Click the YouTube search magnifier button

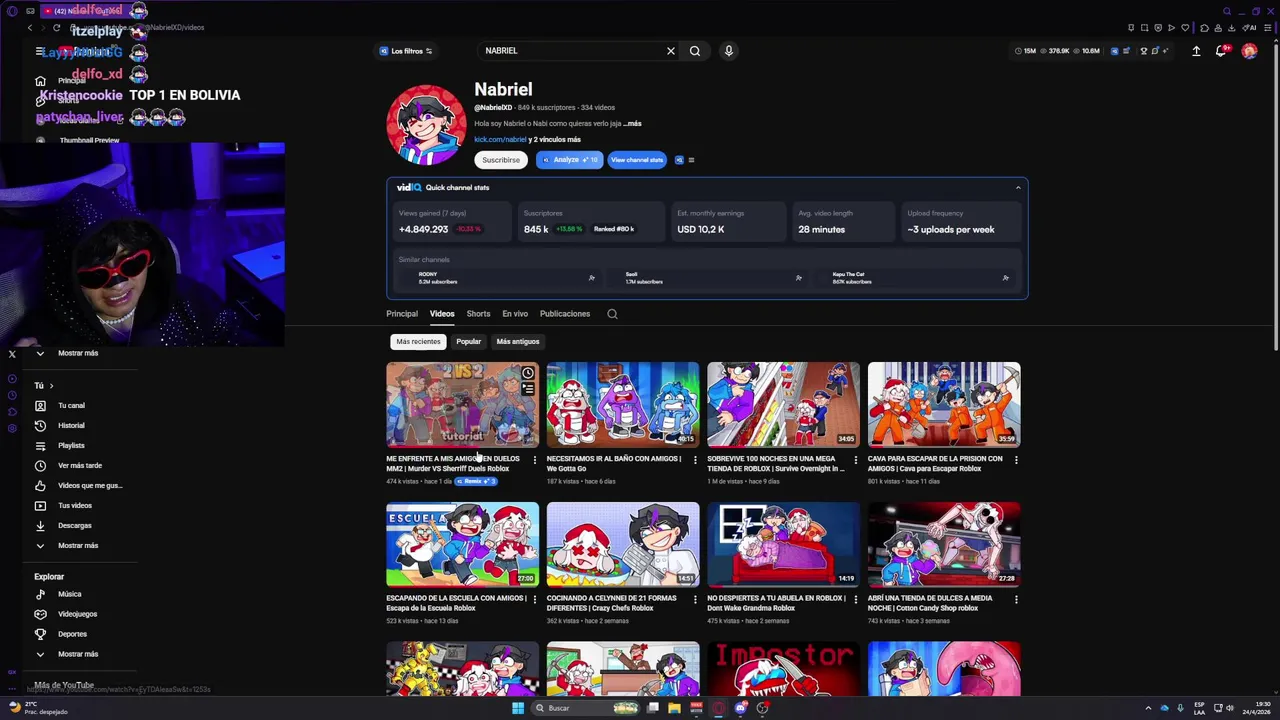pyautogui.click(x=695, y=51)
